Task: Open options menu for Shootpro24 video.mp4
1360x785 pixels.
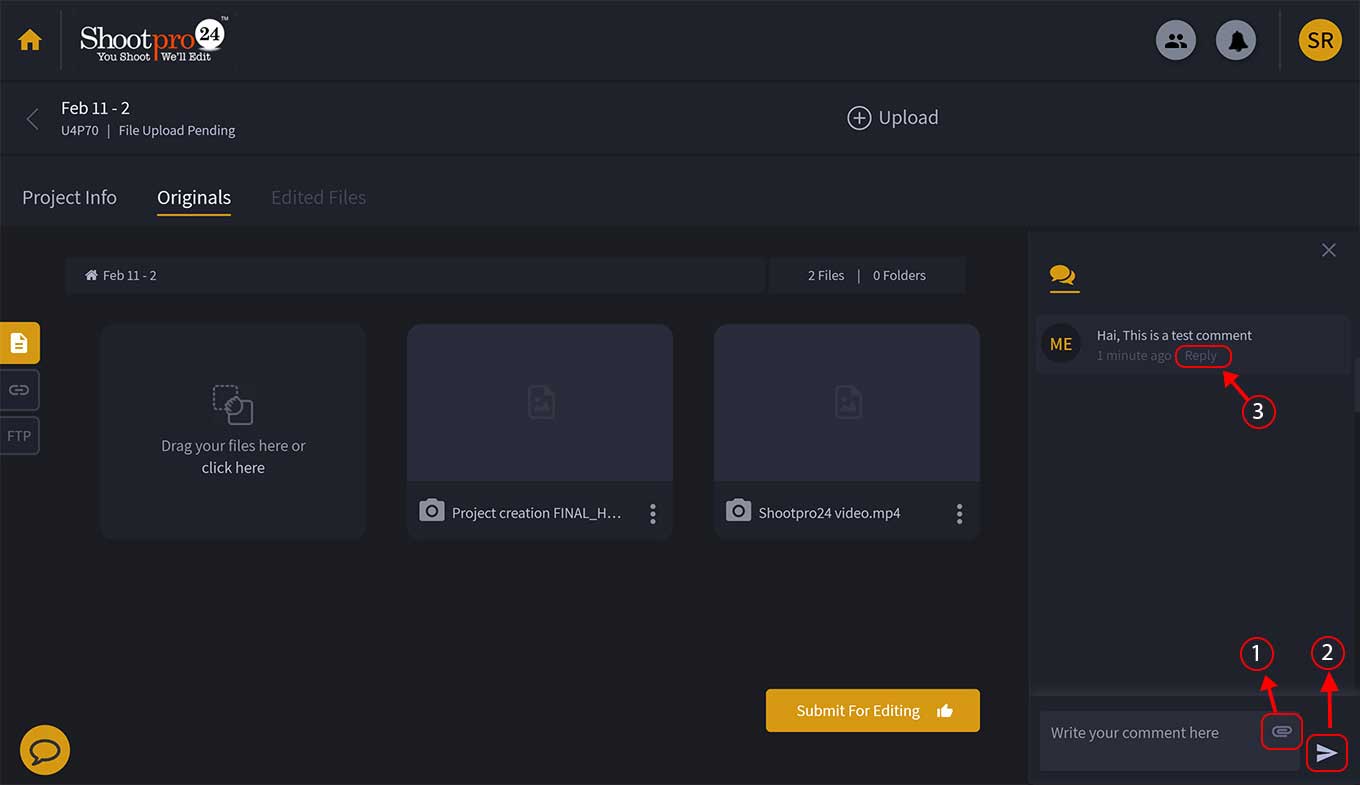Action: 959,513
